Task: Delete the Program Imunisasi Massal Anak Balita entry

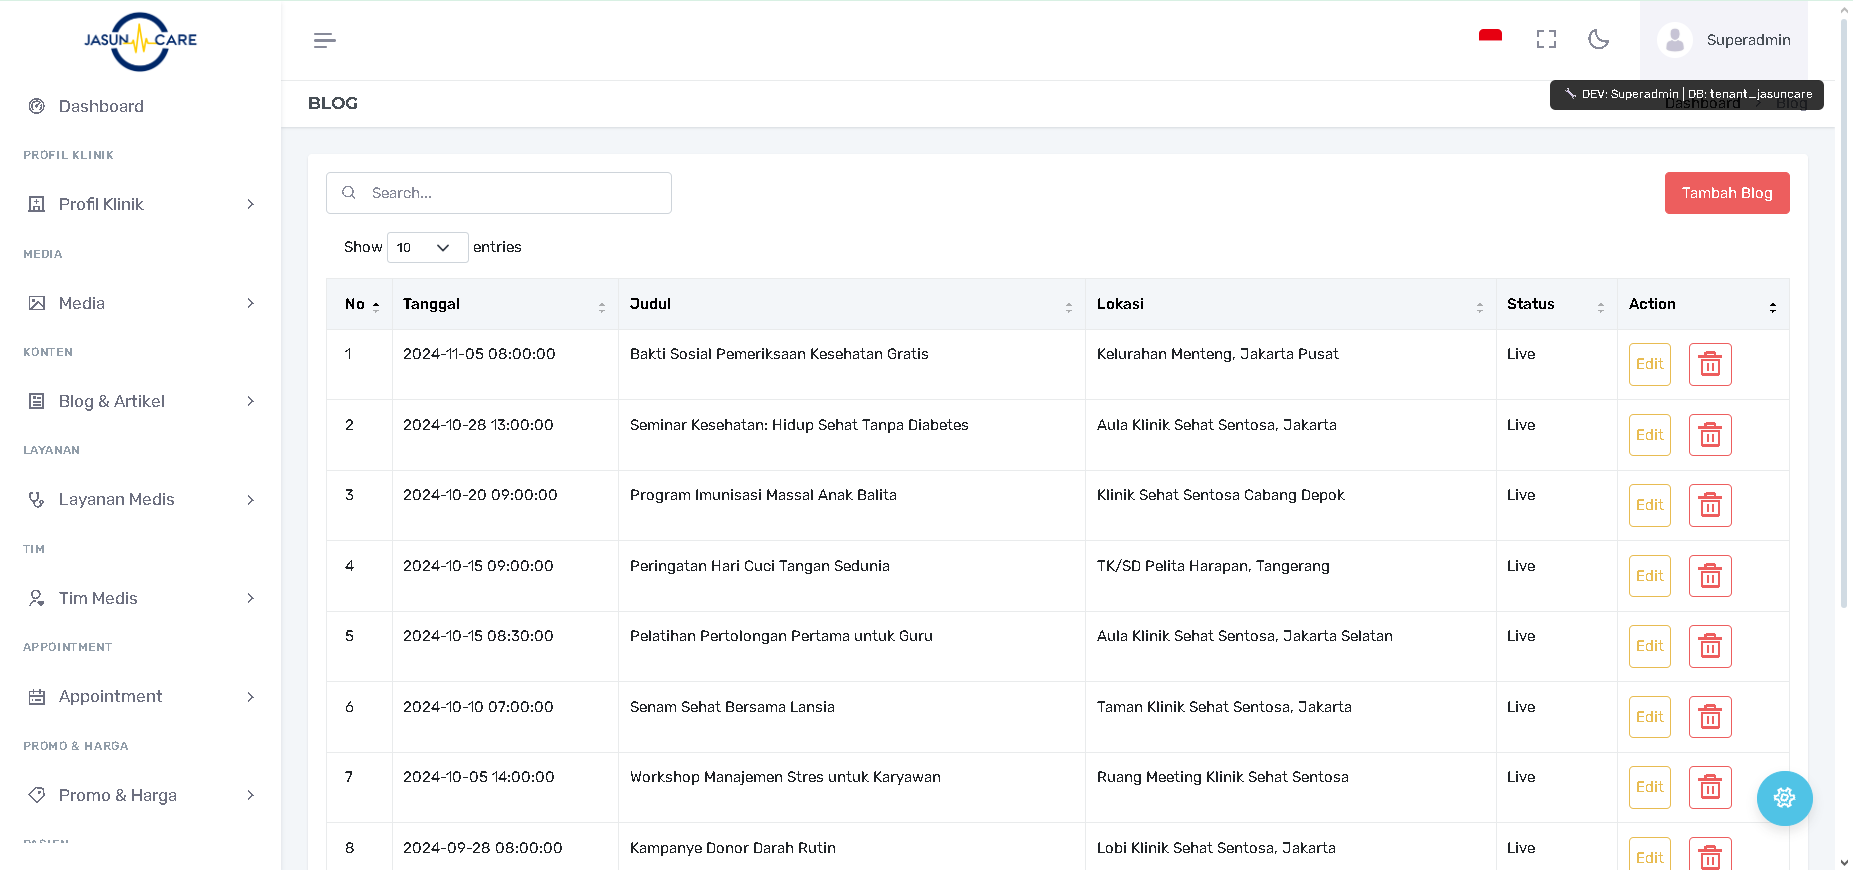Action: [1710, 506]
